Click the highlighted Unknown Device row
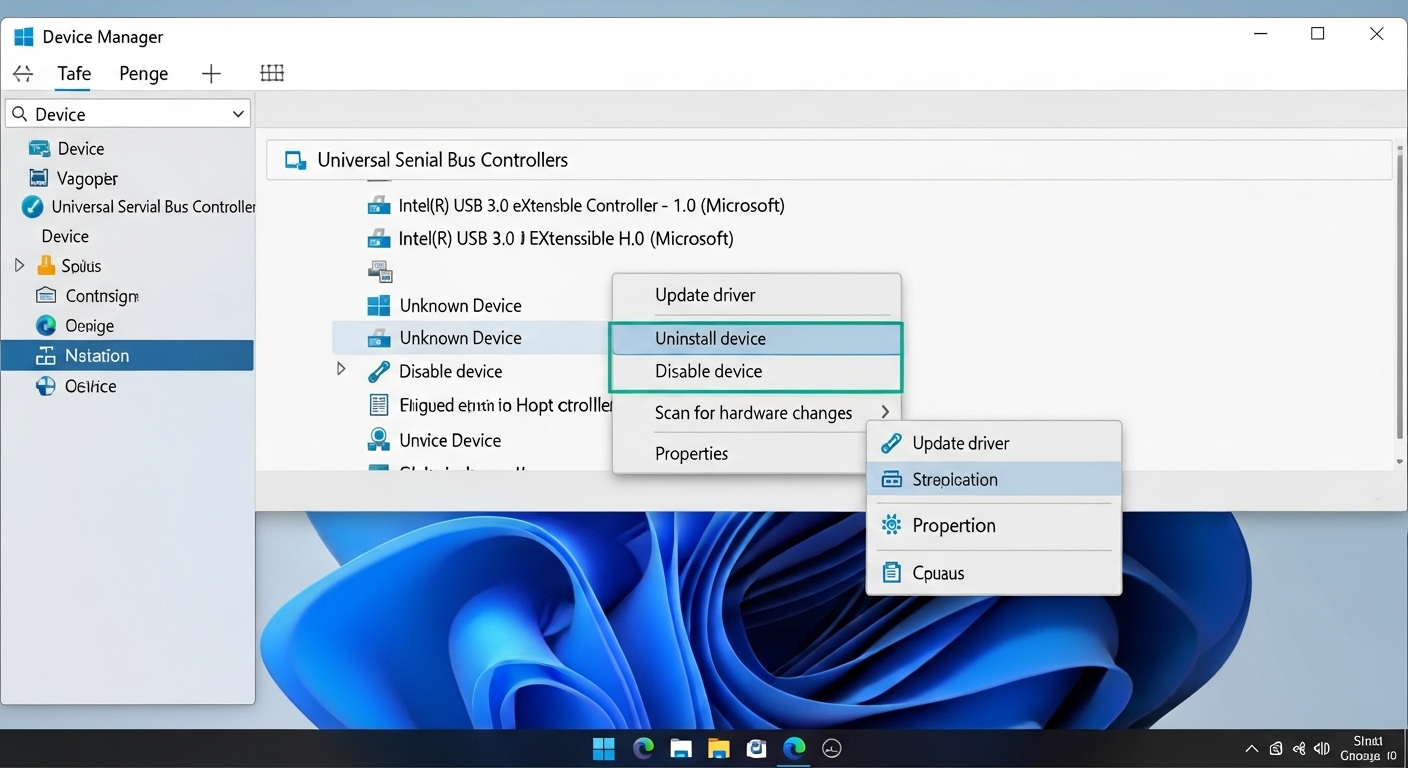Image resolution: width=1408 pixels, height=768 pixels. (x=472, y=338)
